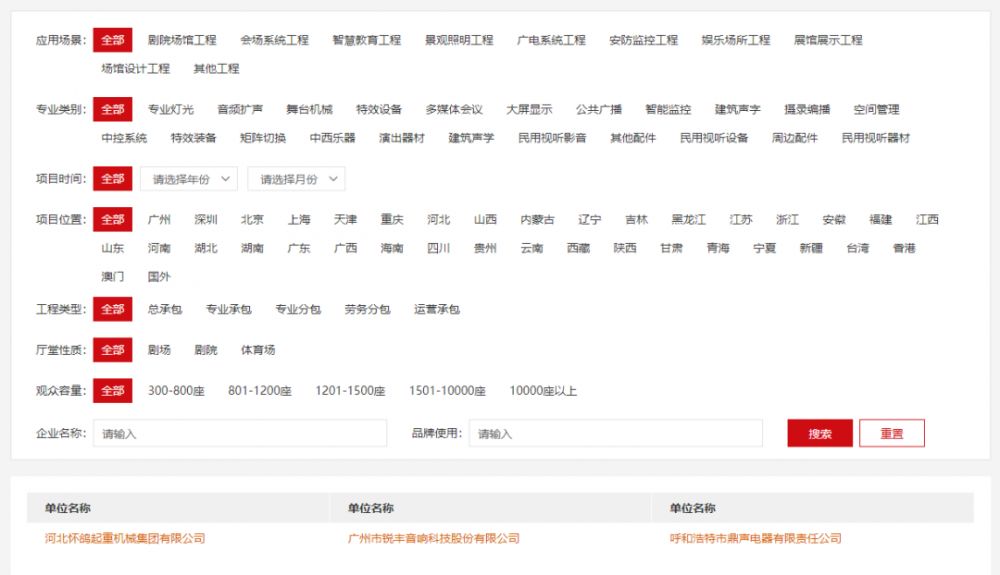Filter by 大屏显示 category
The height and width of the screenshot is (575, 1000).
click(529, 109)
